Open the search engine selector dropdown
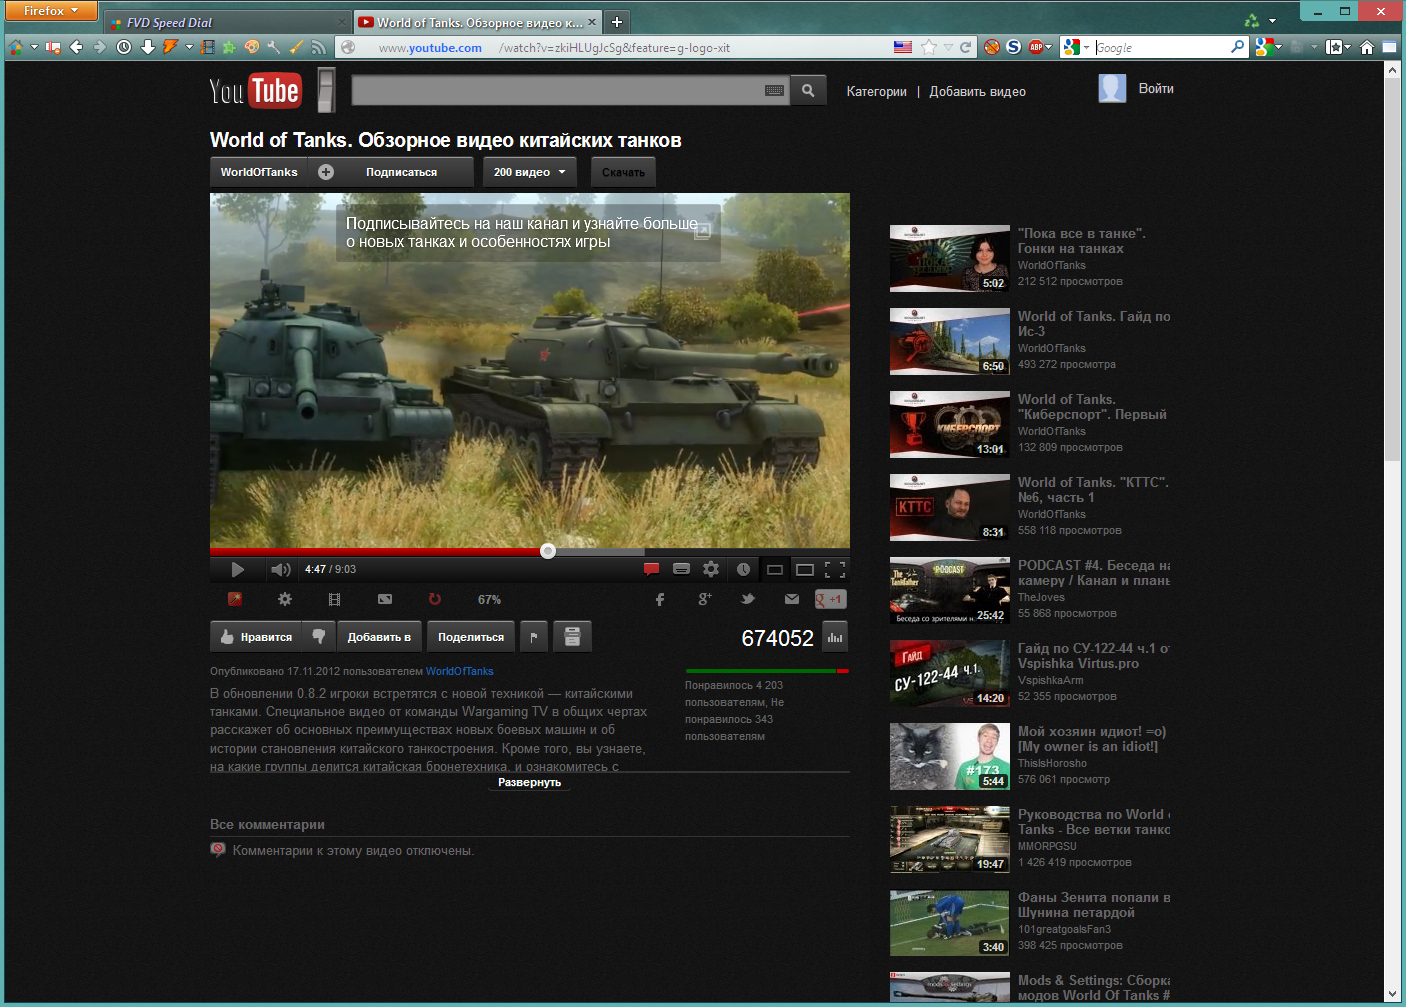 [1076, 47]
